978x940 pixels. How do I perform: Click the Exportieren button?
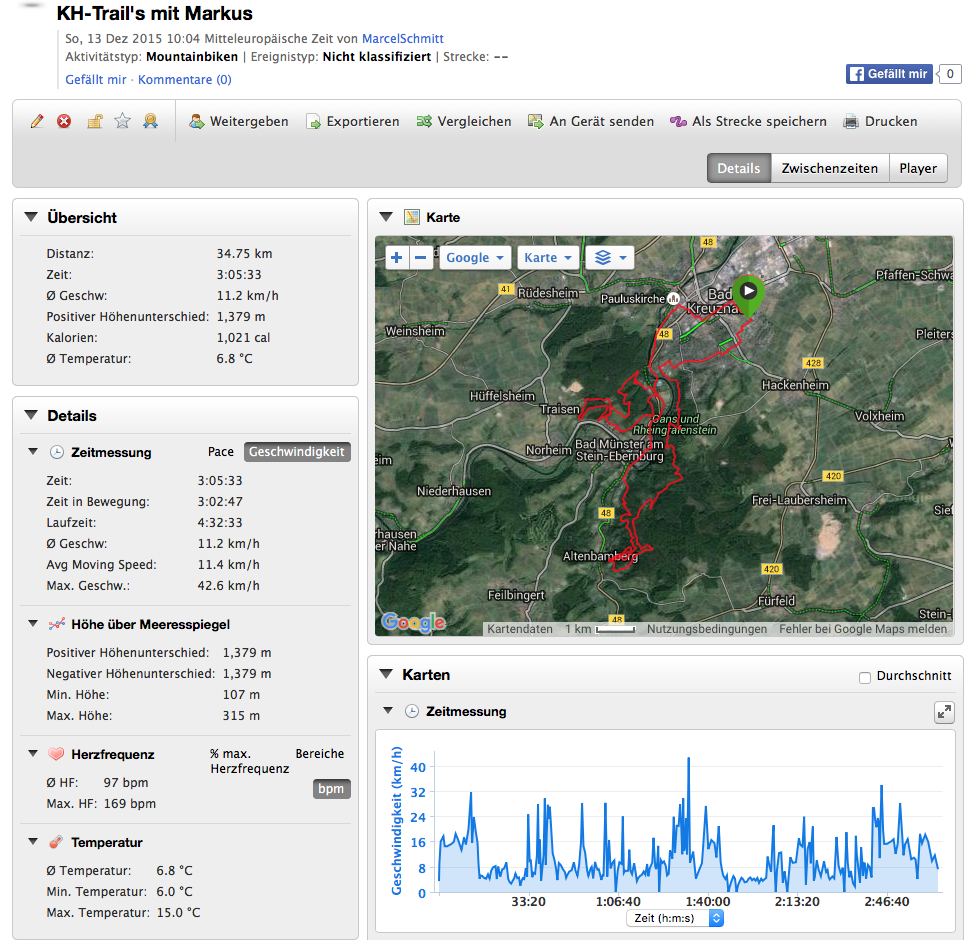click(x=352, y=122)
